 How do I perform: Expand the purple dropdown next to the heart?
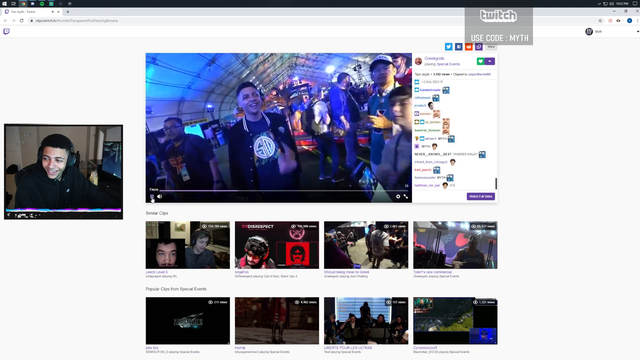tap(490, 61)
